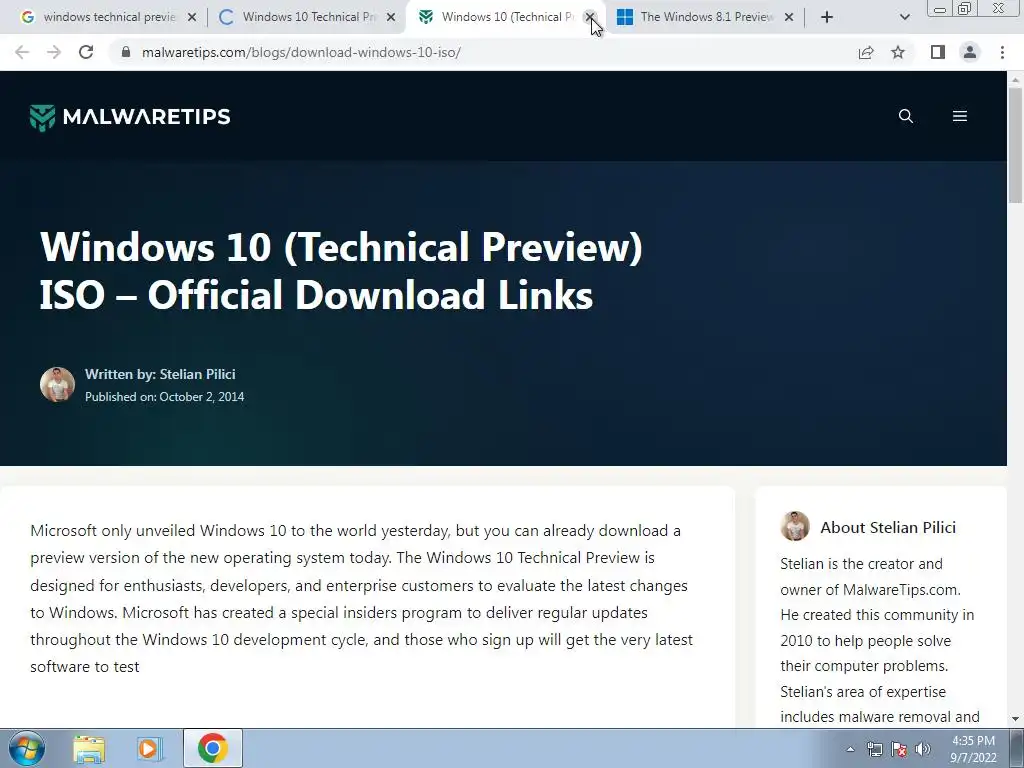Viewport: 1024px width, 768px height.
Task: Close the loading Windows 10 Technical tab
Action: 391,18
